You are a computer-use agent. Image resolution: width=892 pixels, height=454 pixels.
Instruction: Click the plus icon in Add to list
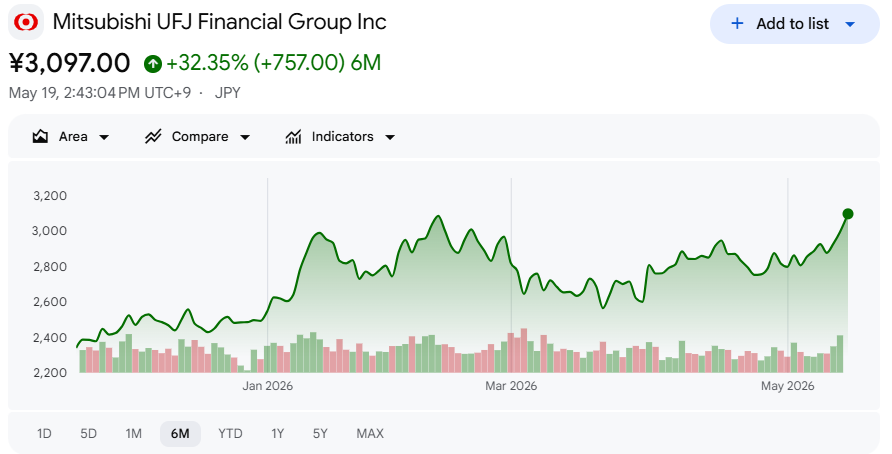(737, 23)
